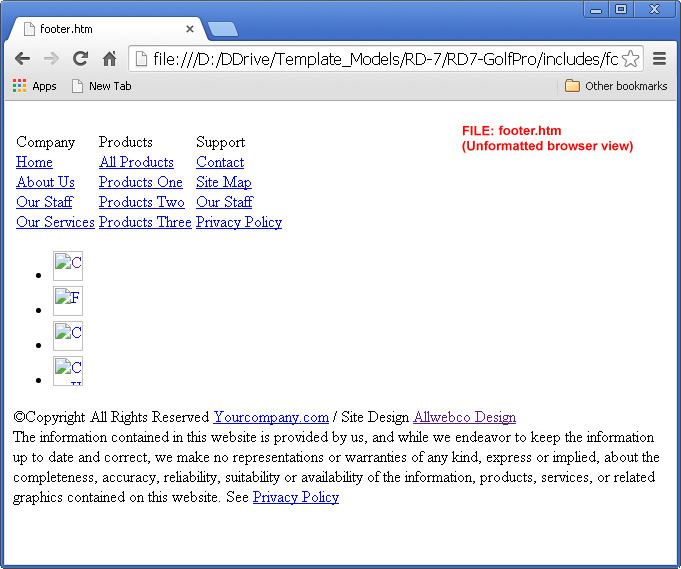The image size is (681, 569).
Task: Click the Forward navigation arrow
Action: point(51,59)
